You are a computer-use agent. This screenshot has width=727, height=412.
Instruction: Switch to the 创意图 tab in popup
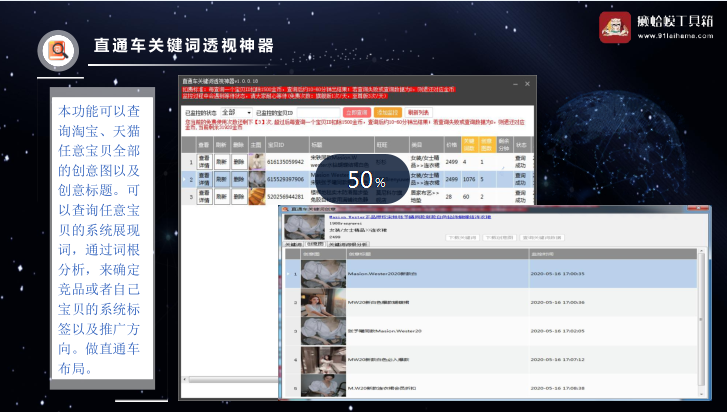point(315,244)
